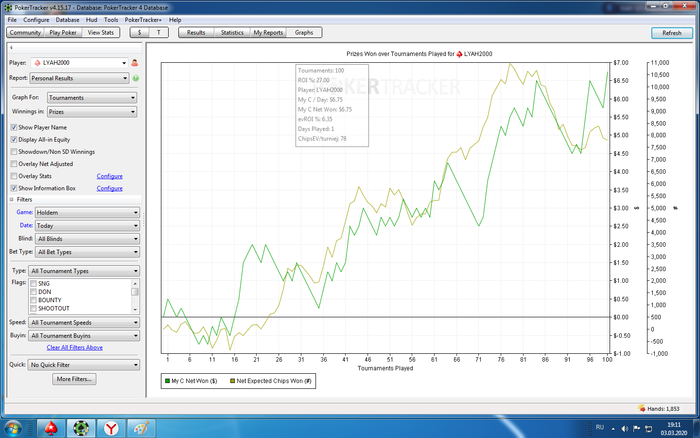Screen dimensions: 700x438
Task: Open PokerStars from the Windows taskbar
Action: [x=53, y=426]
